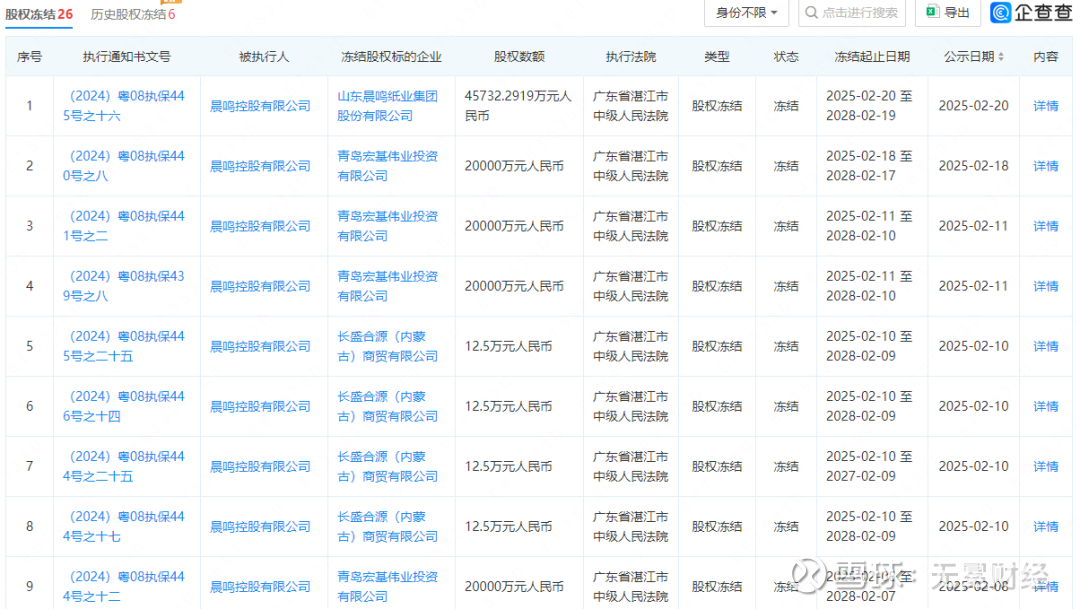Open 详情 for row 3
The image size is (1080, 609).
click(x=1046, y=225)
